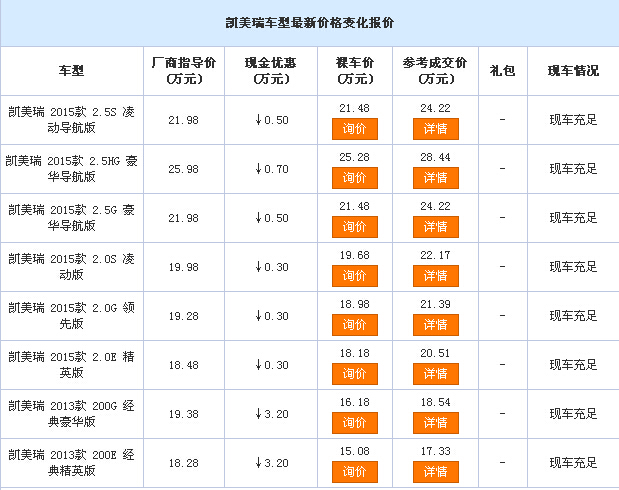Select model name 凯美瑞 2015款 2.0S 凌动版
619x490 pixels.
click(x=71, y=267)
